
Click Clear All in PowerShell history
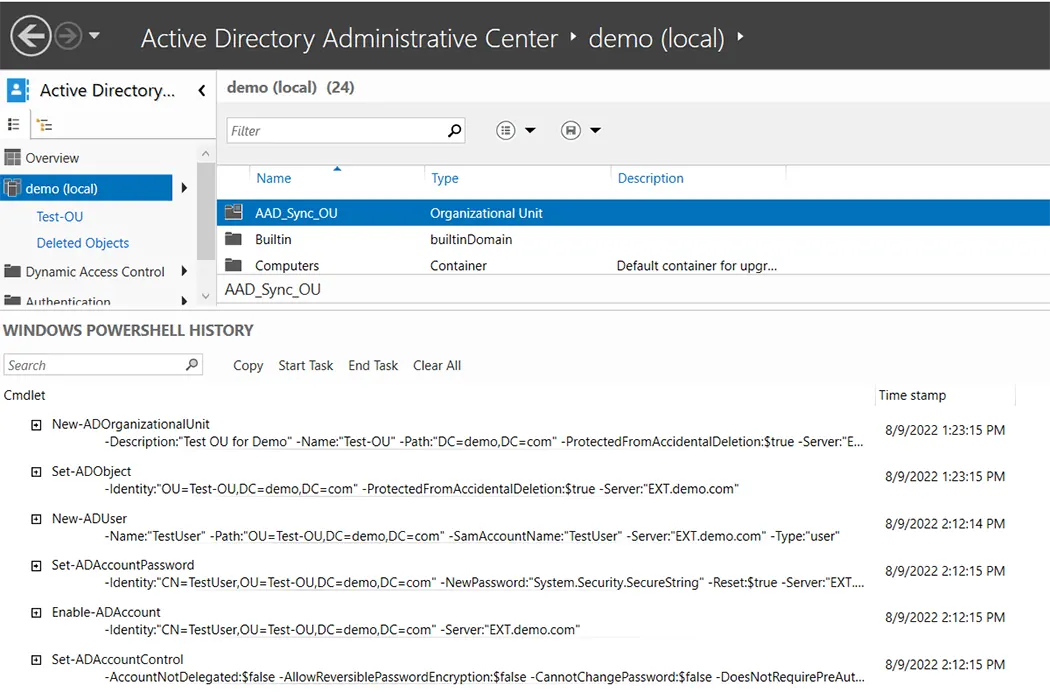437,366
